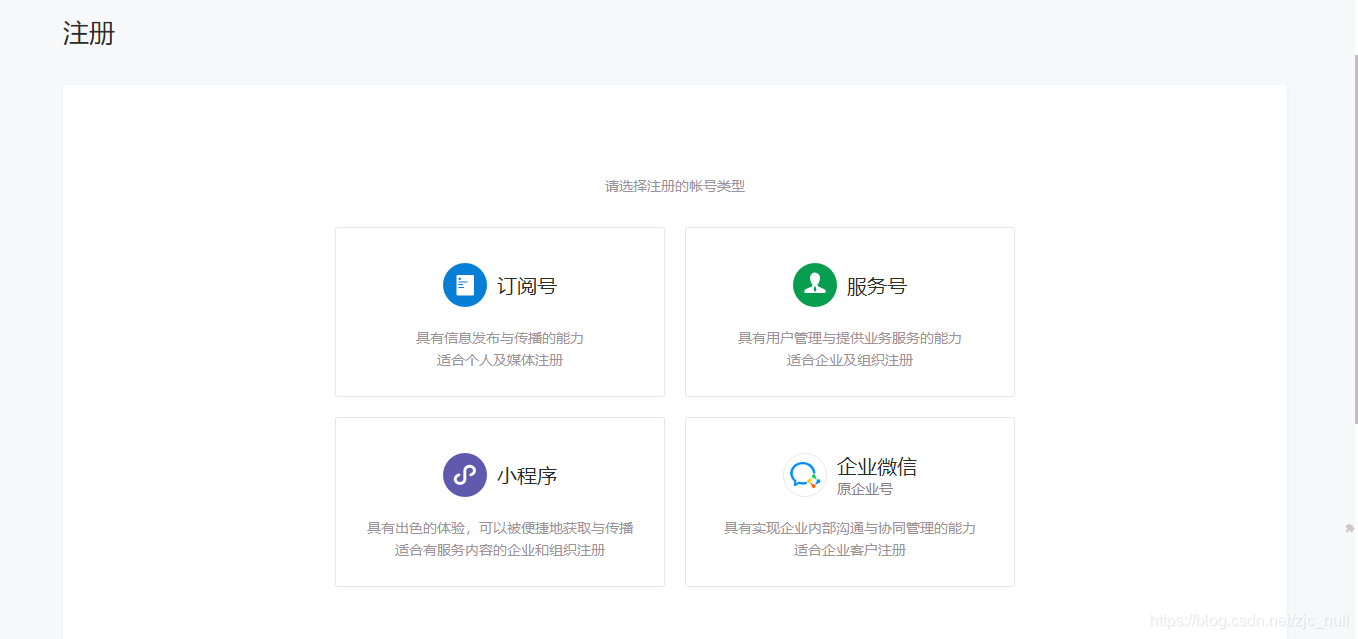Screen dimensions: 1358x639
Task: Select the 订阅号 account type title
Action: (527, 286)
